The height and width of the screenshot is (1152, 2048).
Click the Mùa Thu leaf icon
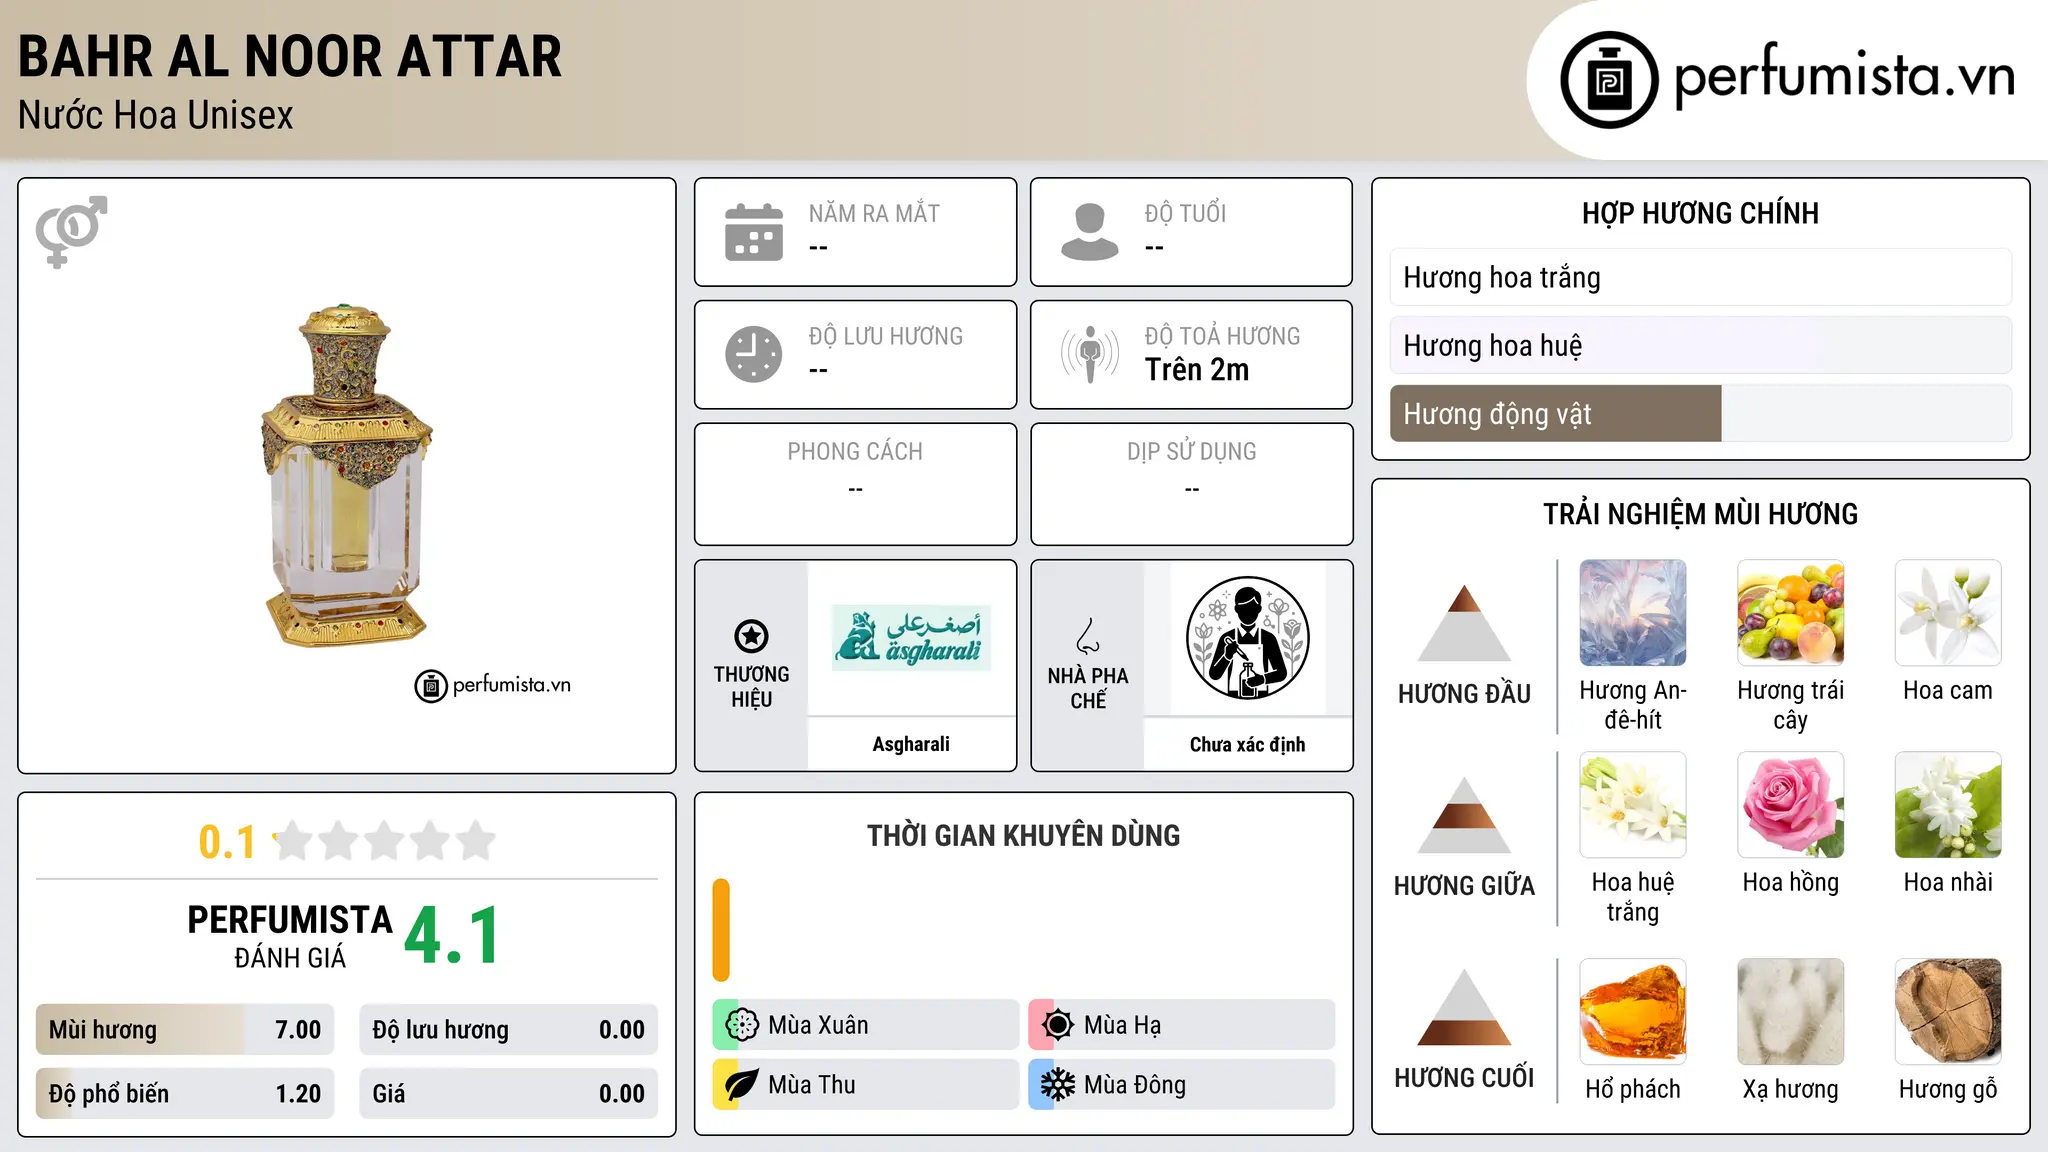(742, 1085)
